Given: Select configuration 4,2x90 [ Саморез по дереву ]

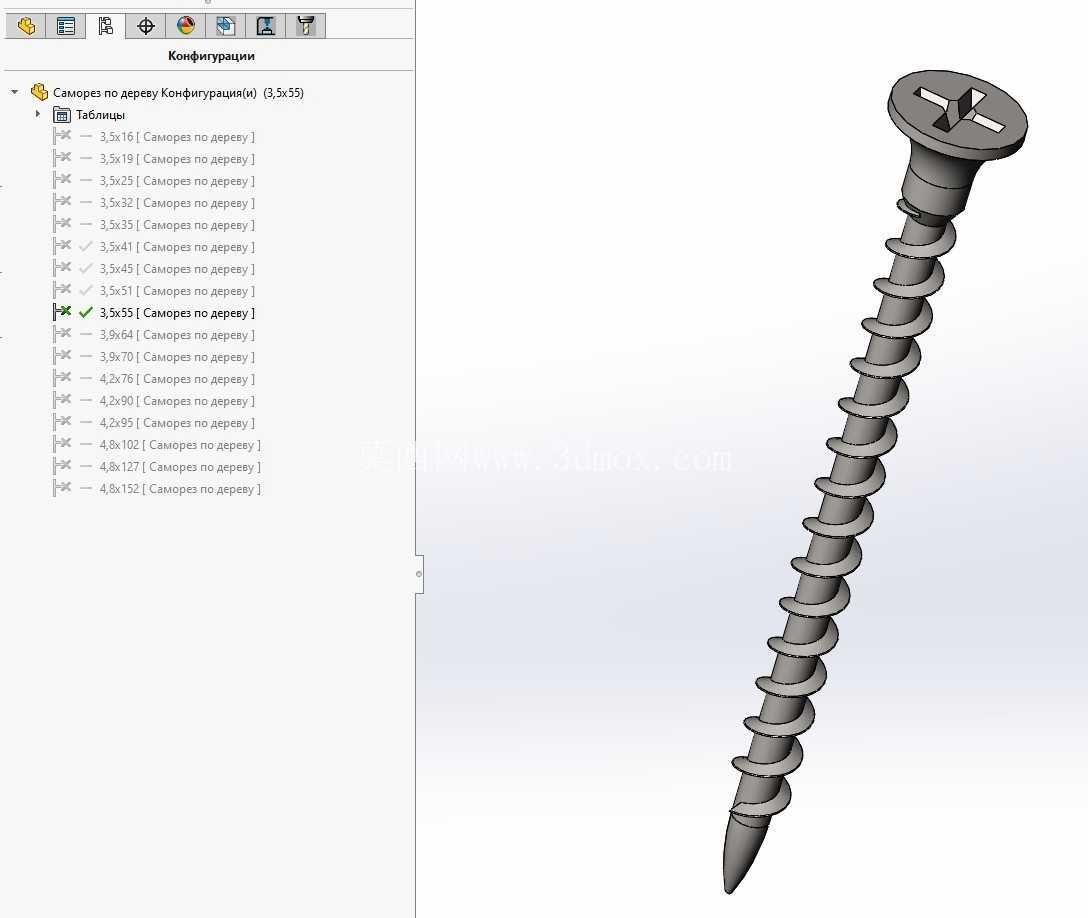Looking at the screenshot, I should [x=177, y=400].
